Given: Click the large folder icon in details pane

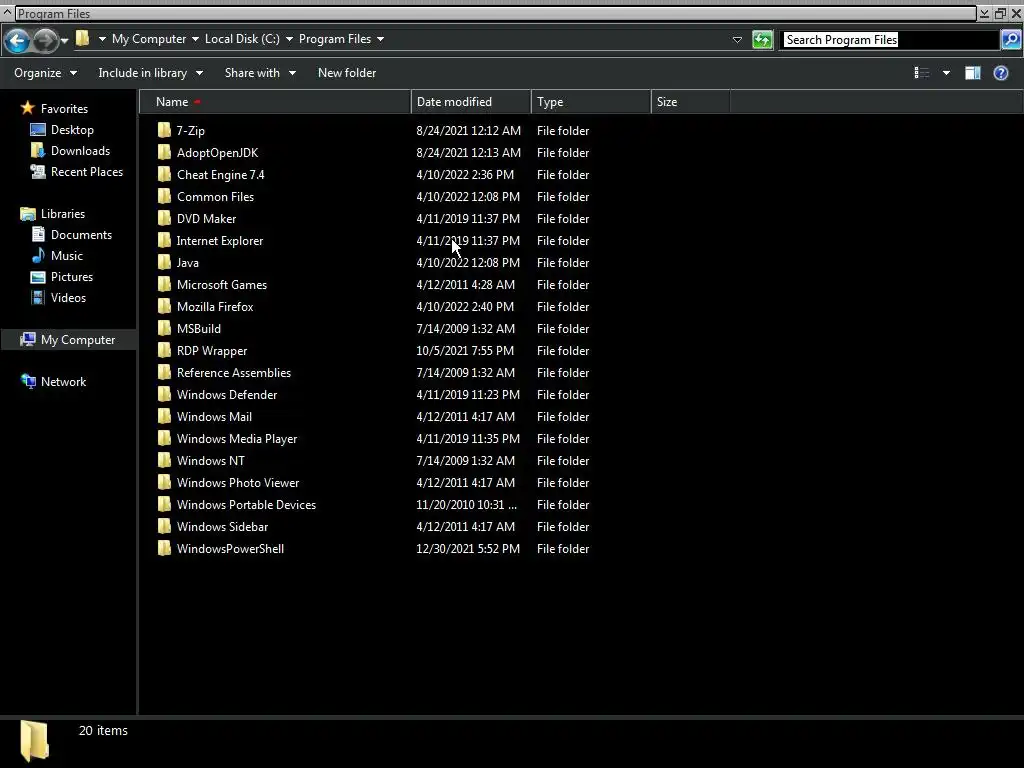Looking at the screenshot, I should tap(35, 741).
